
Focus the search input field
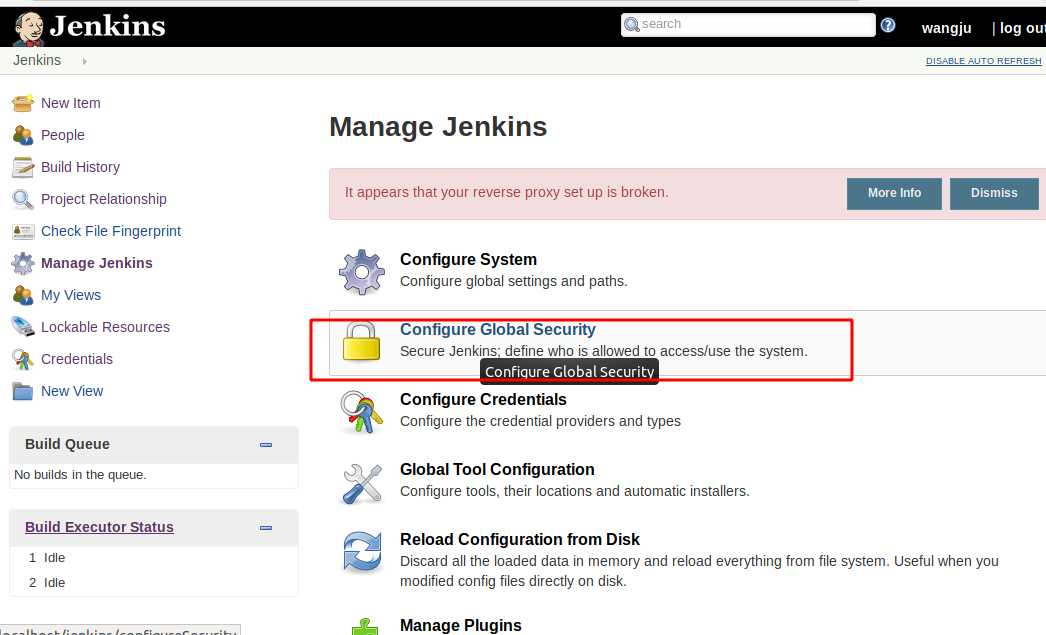click(x=748, y=25)
